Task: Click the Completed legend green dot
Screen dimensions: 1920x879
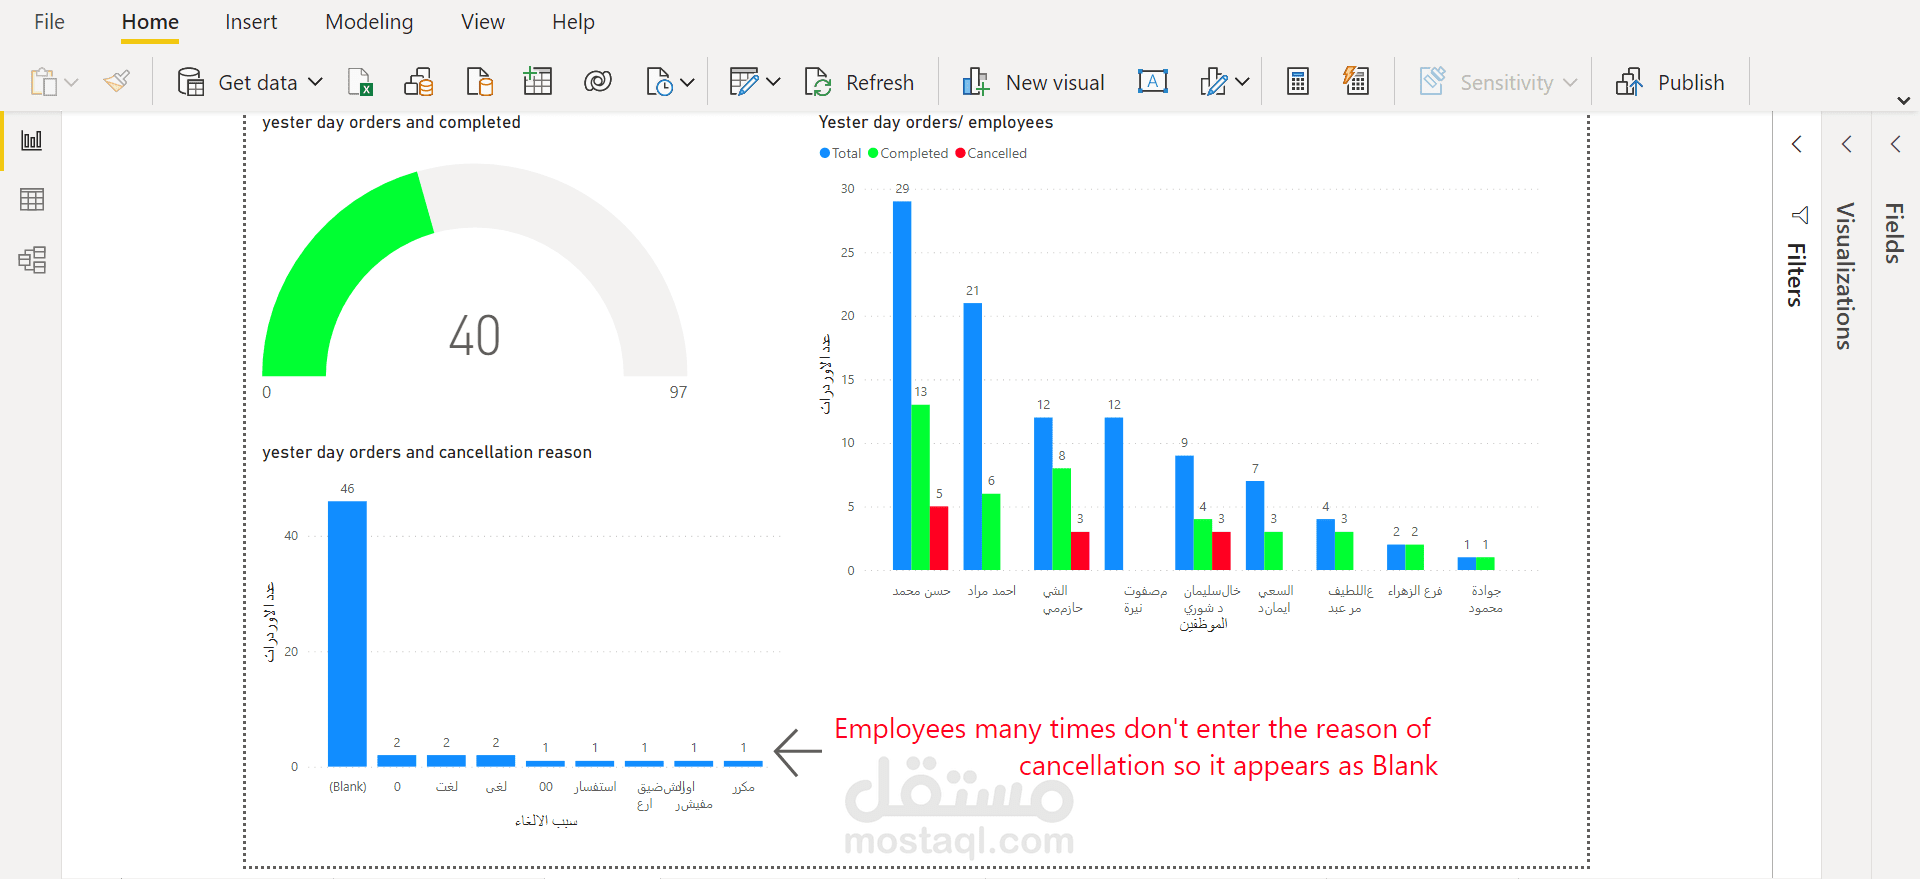Action: (x=873, y=153)
